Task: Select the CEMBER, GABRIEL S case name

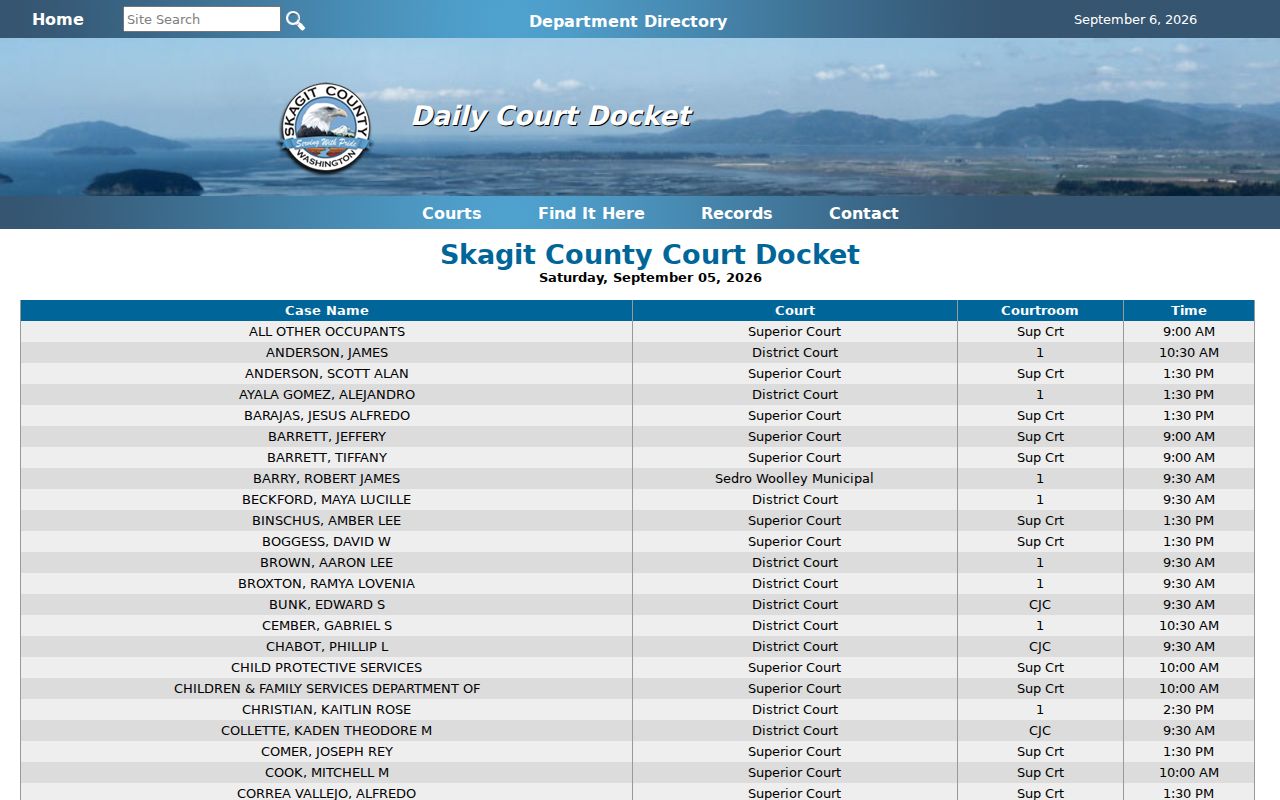Action: 327,625
